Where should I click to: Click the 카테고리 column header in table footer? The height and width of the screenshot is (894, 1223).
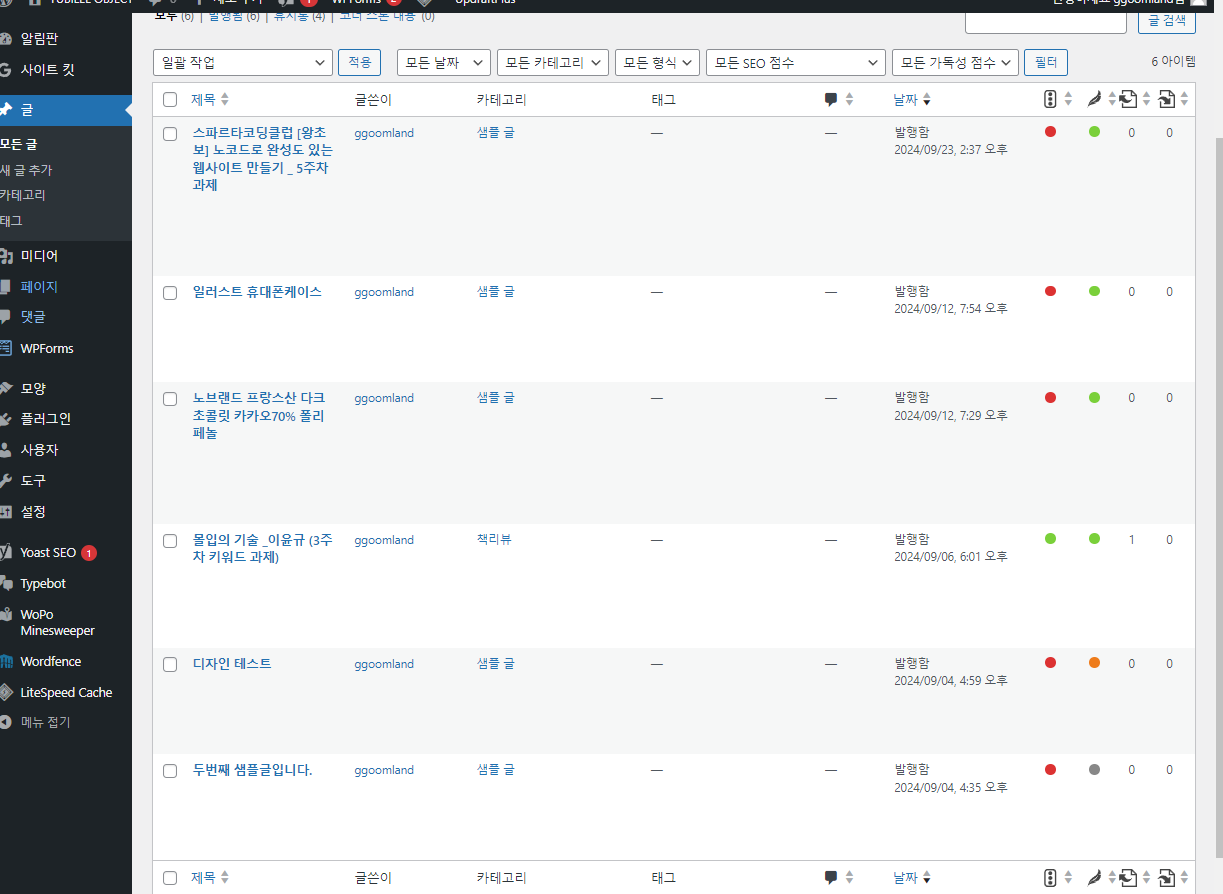point(502,877)
